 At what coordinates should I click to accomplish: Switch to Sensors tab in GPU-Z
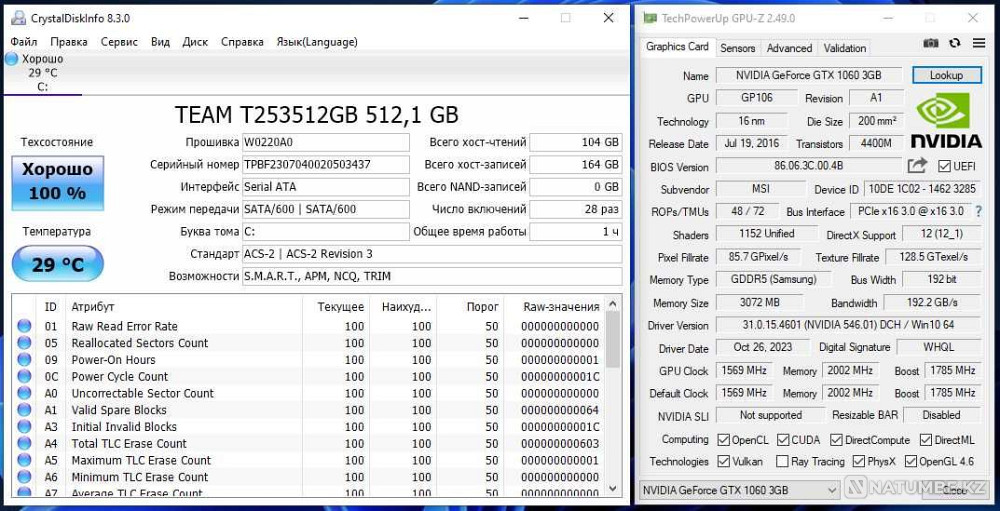tap(738, 48)
